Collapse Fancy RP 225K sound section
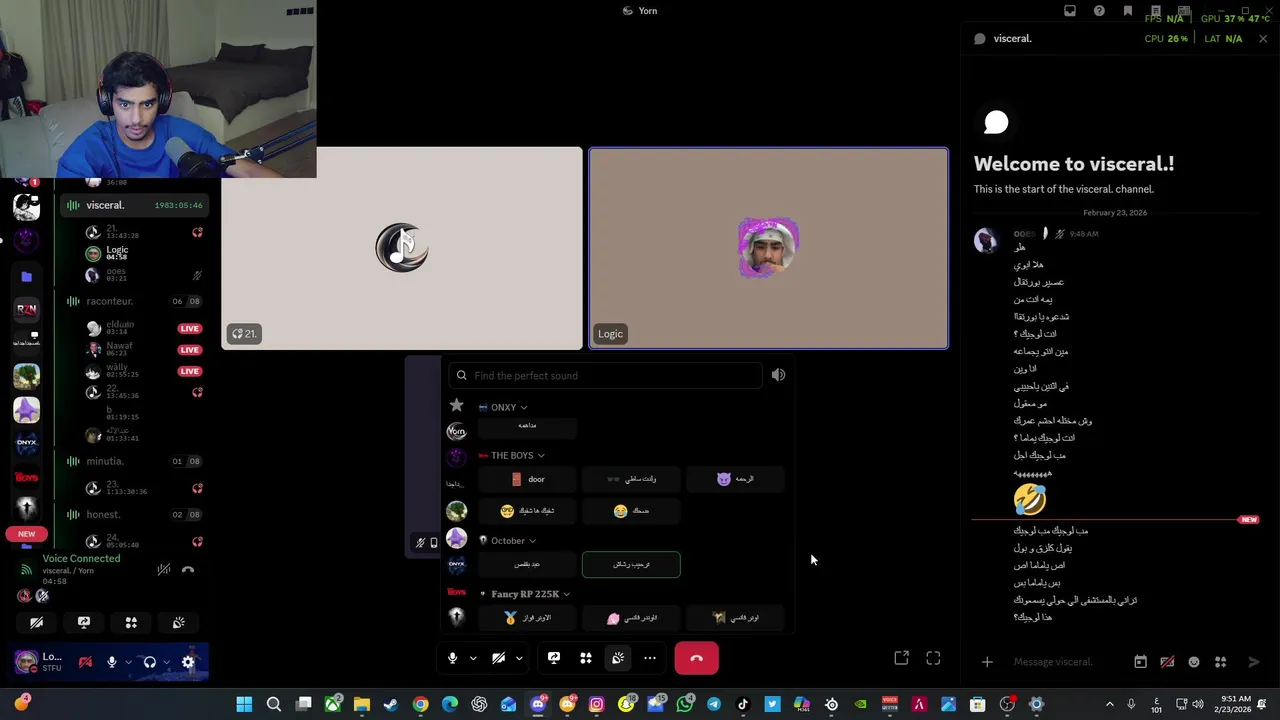1280x720 pixels. (x=525, y=594)
